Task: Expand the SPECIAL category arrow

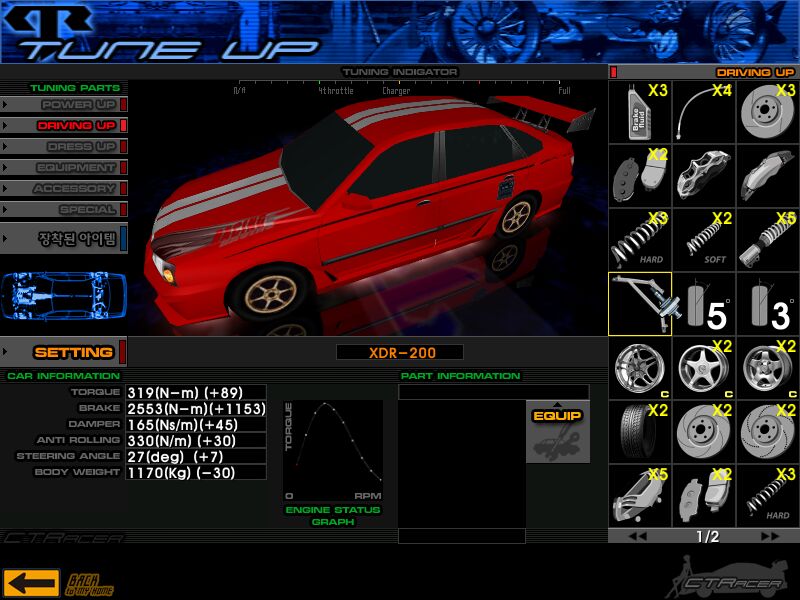Action: (x=6, y=210)
